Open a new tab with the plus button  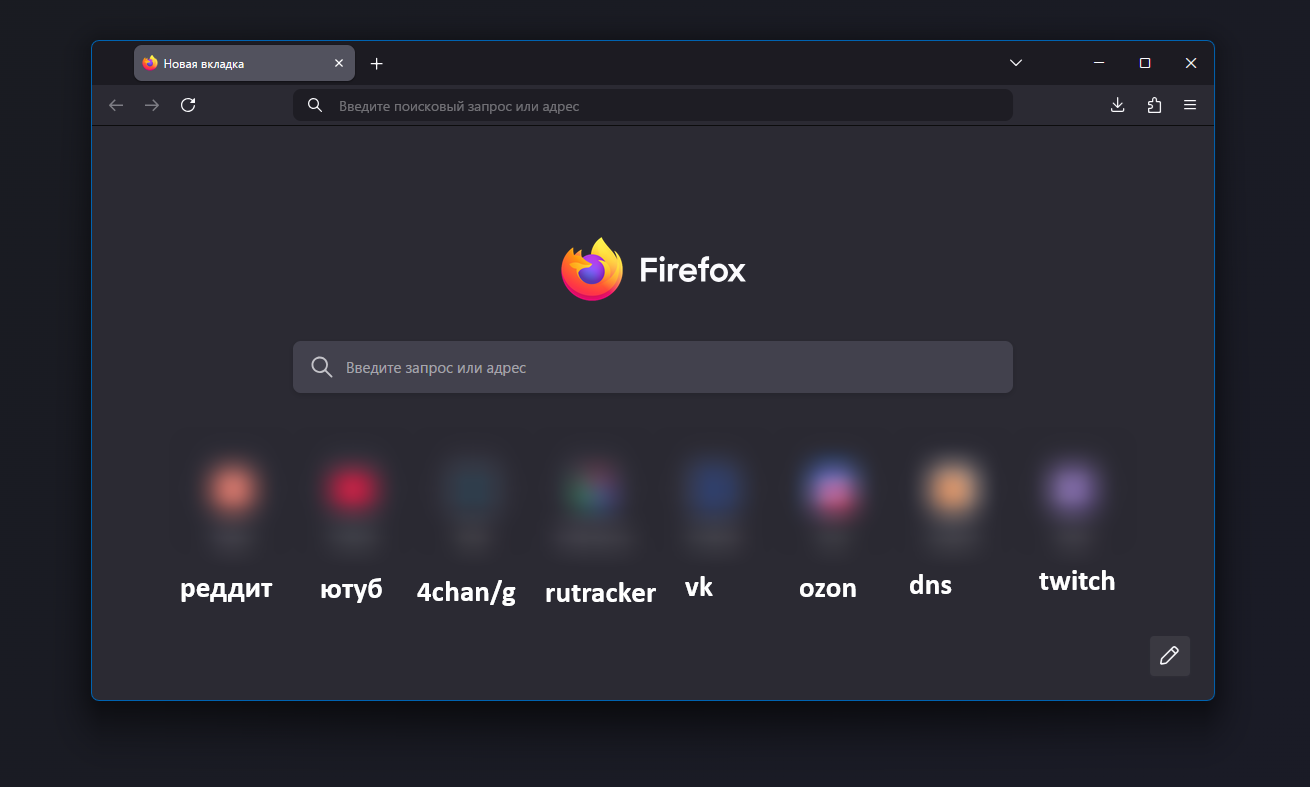click(376, 63)
